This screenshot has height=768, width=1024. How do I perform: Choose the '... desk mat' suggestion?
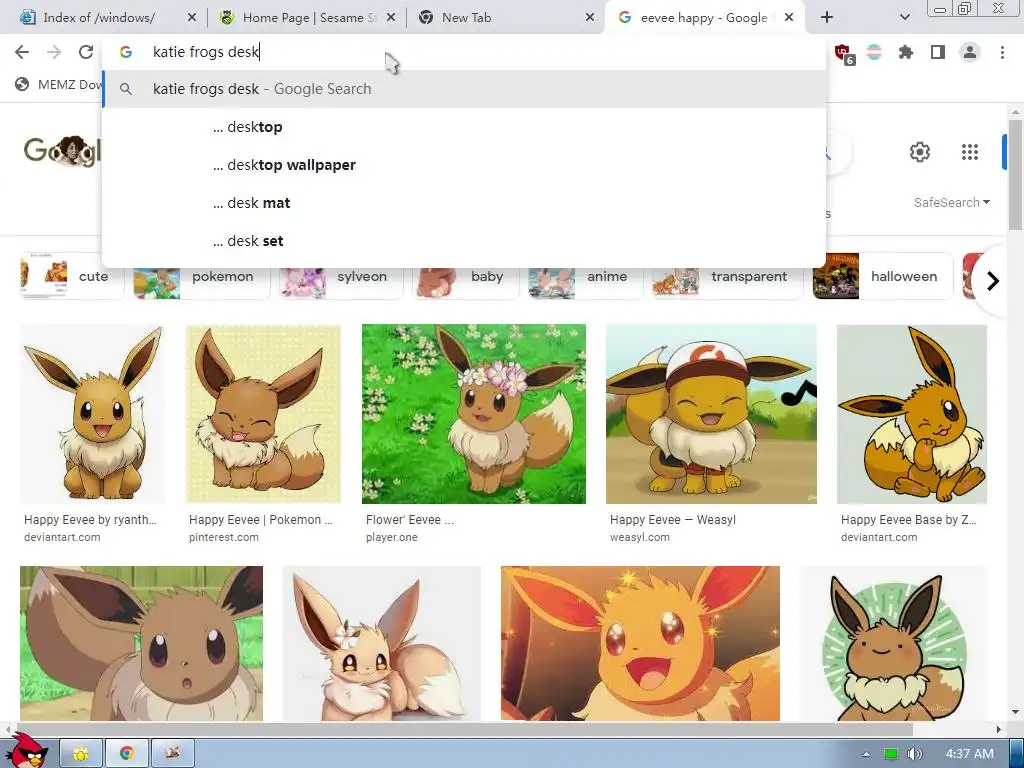coord(464,203)
